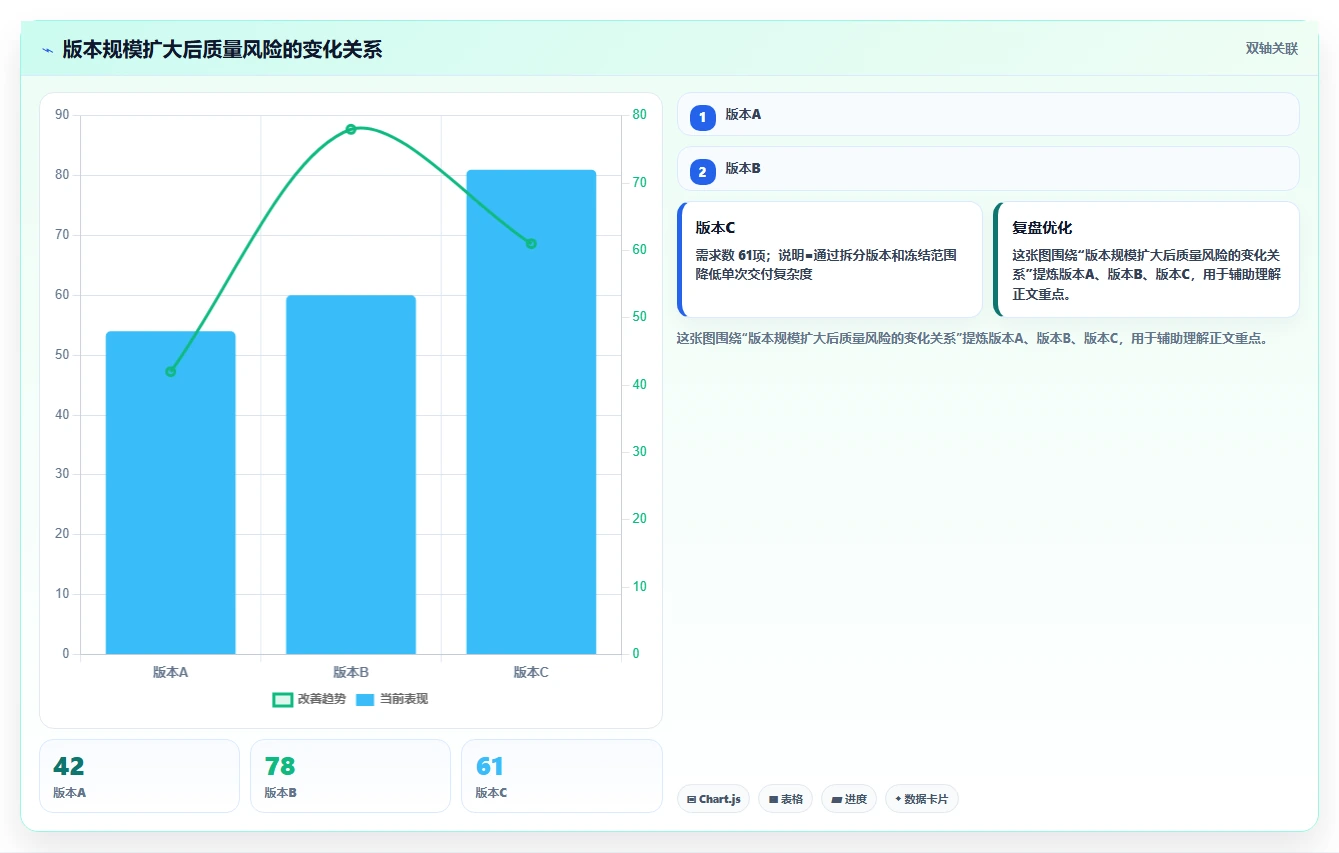The width and height of the screenshot is (1339, 853).
Task: Select the 61 版本C stat card
Action: [x=561, y=776]
